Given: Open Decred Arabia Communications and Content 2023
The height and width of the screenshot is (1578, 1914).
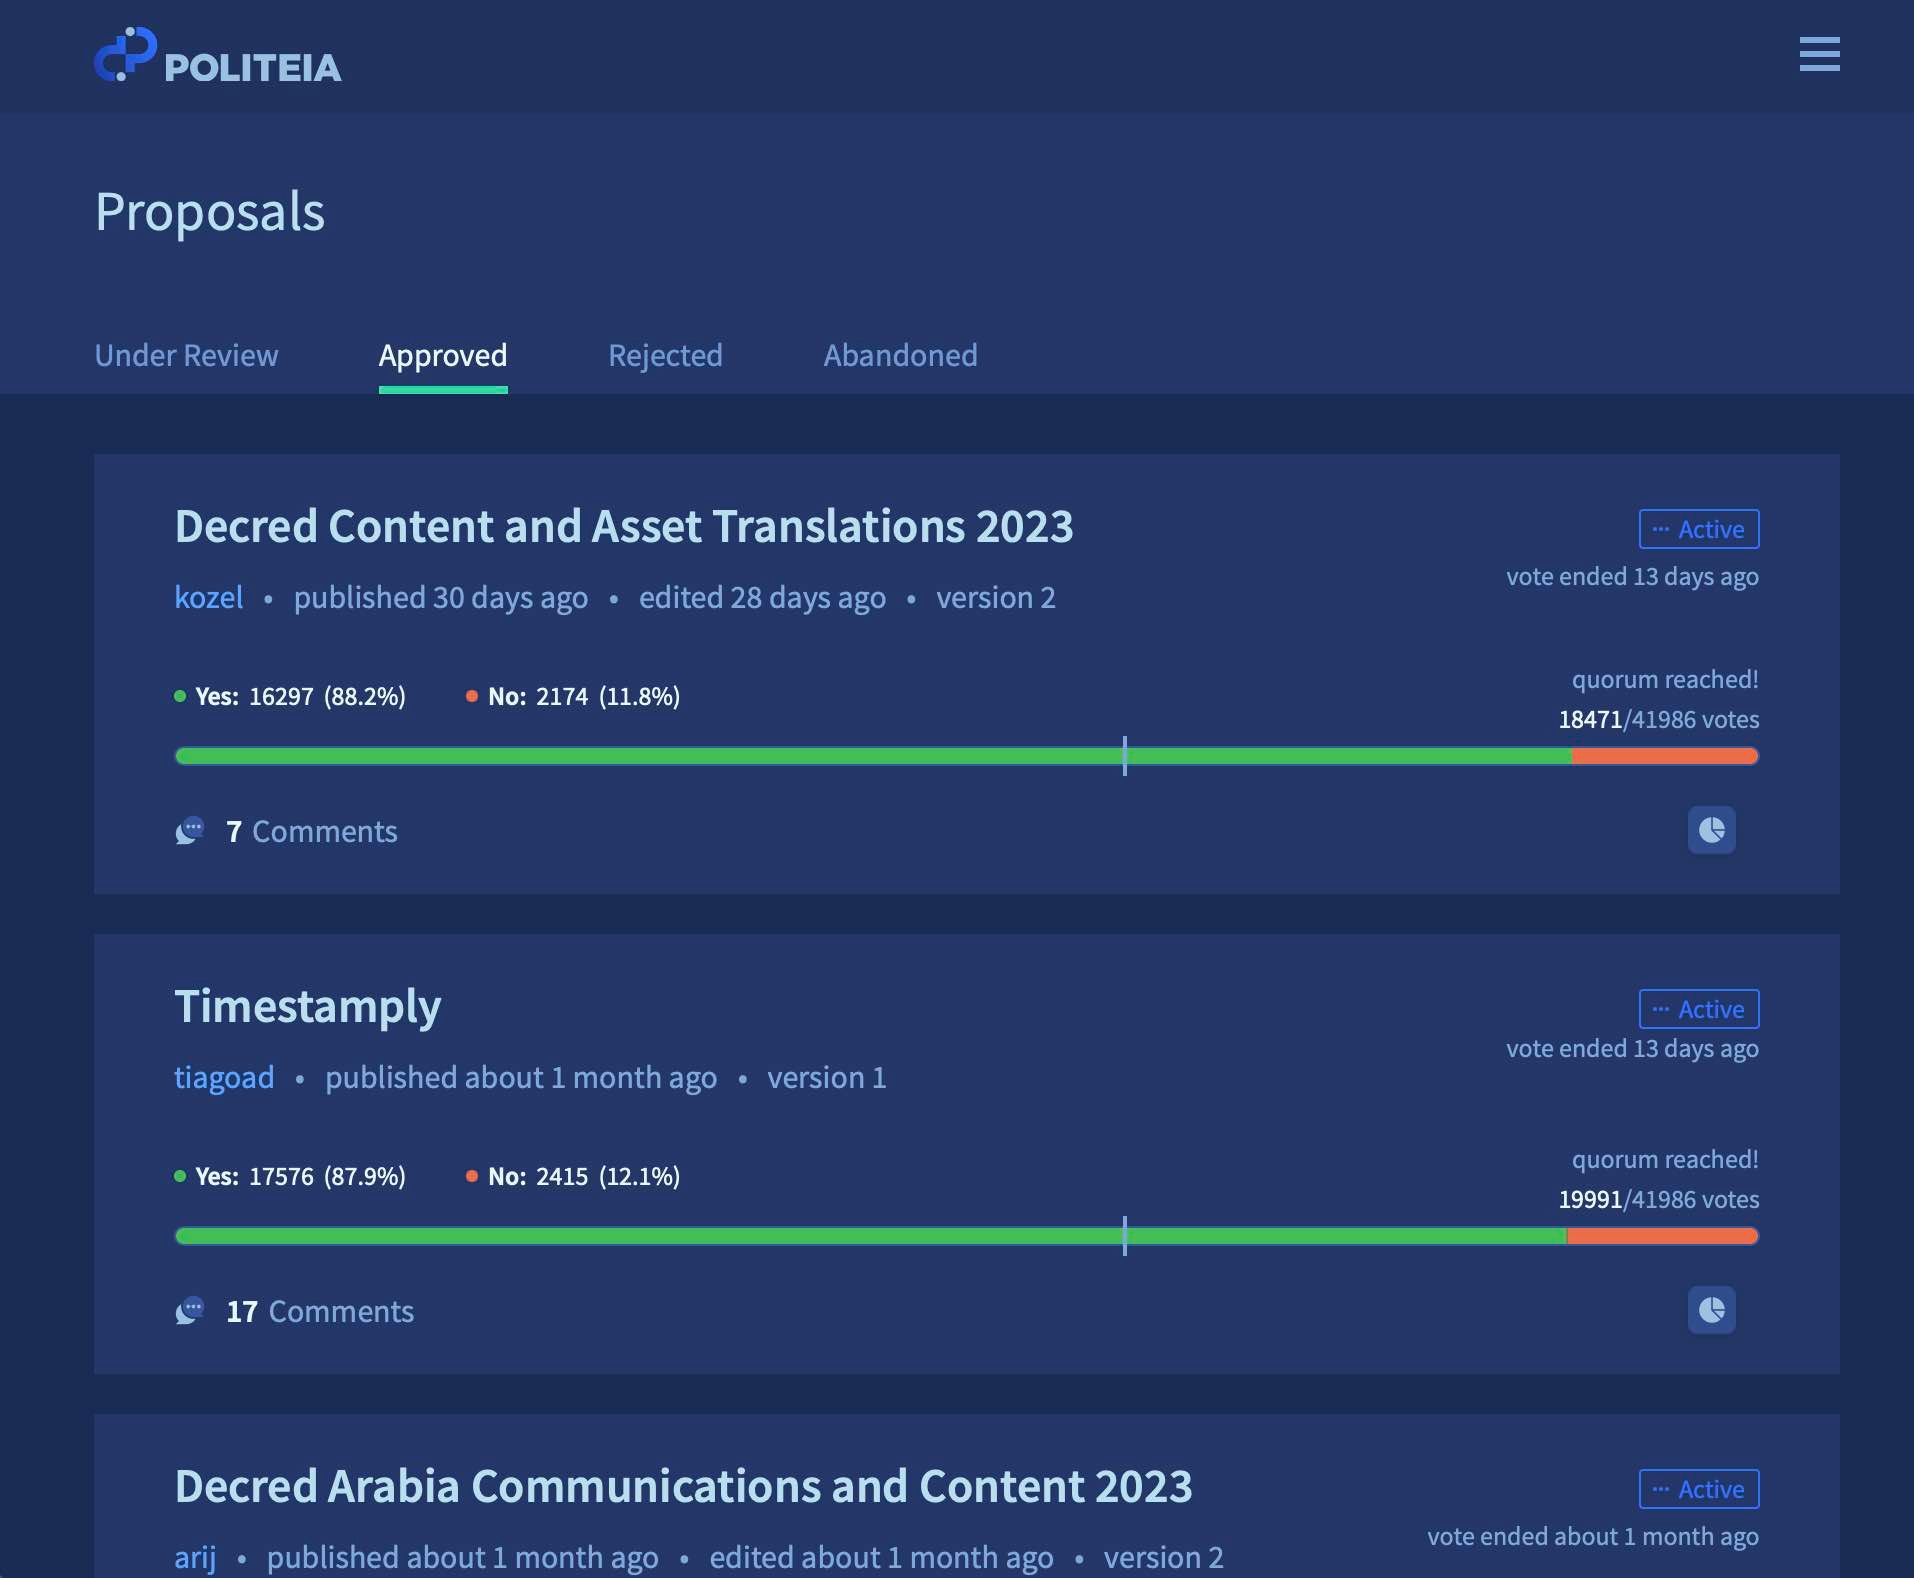Looking at the screenshot, I should pos(684,1486).
